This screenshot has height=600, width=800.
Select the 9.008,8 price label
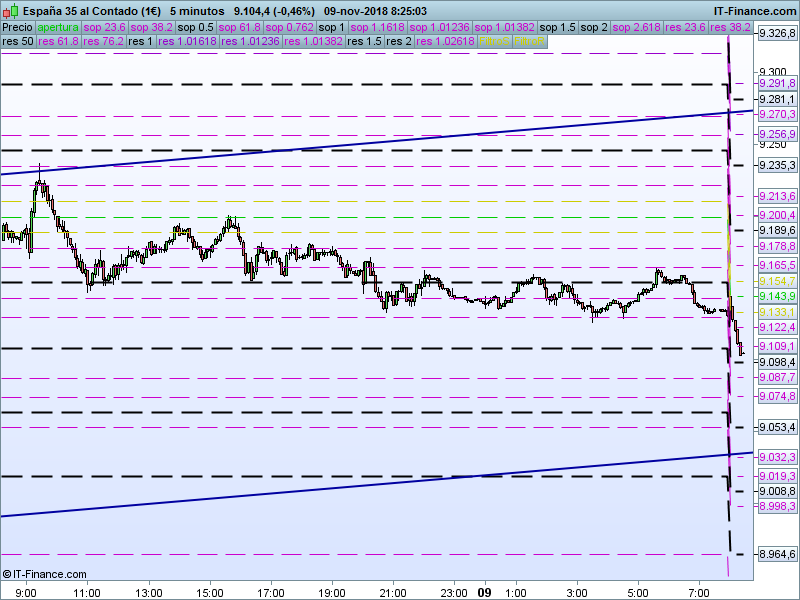coord(777,491)
